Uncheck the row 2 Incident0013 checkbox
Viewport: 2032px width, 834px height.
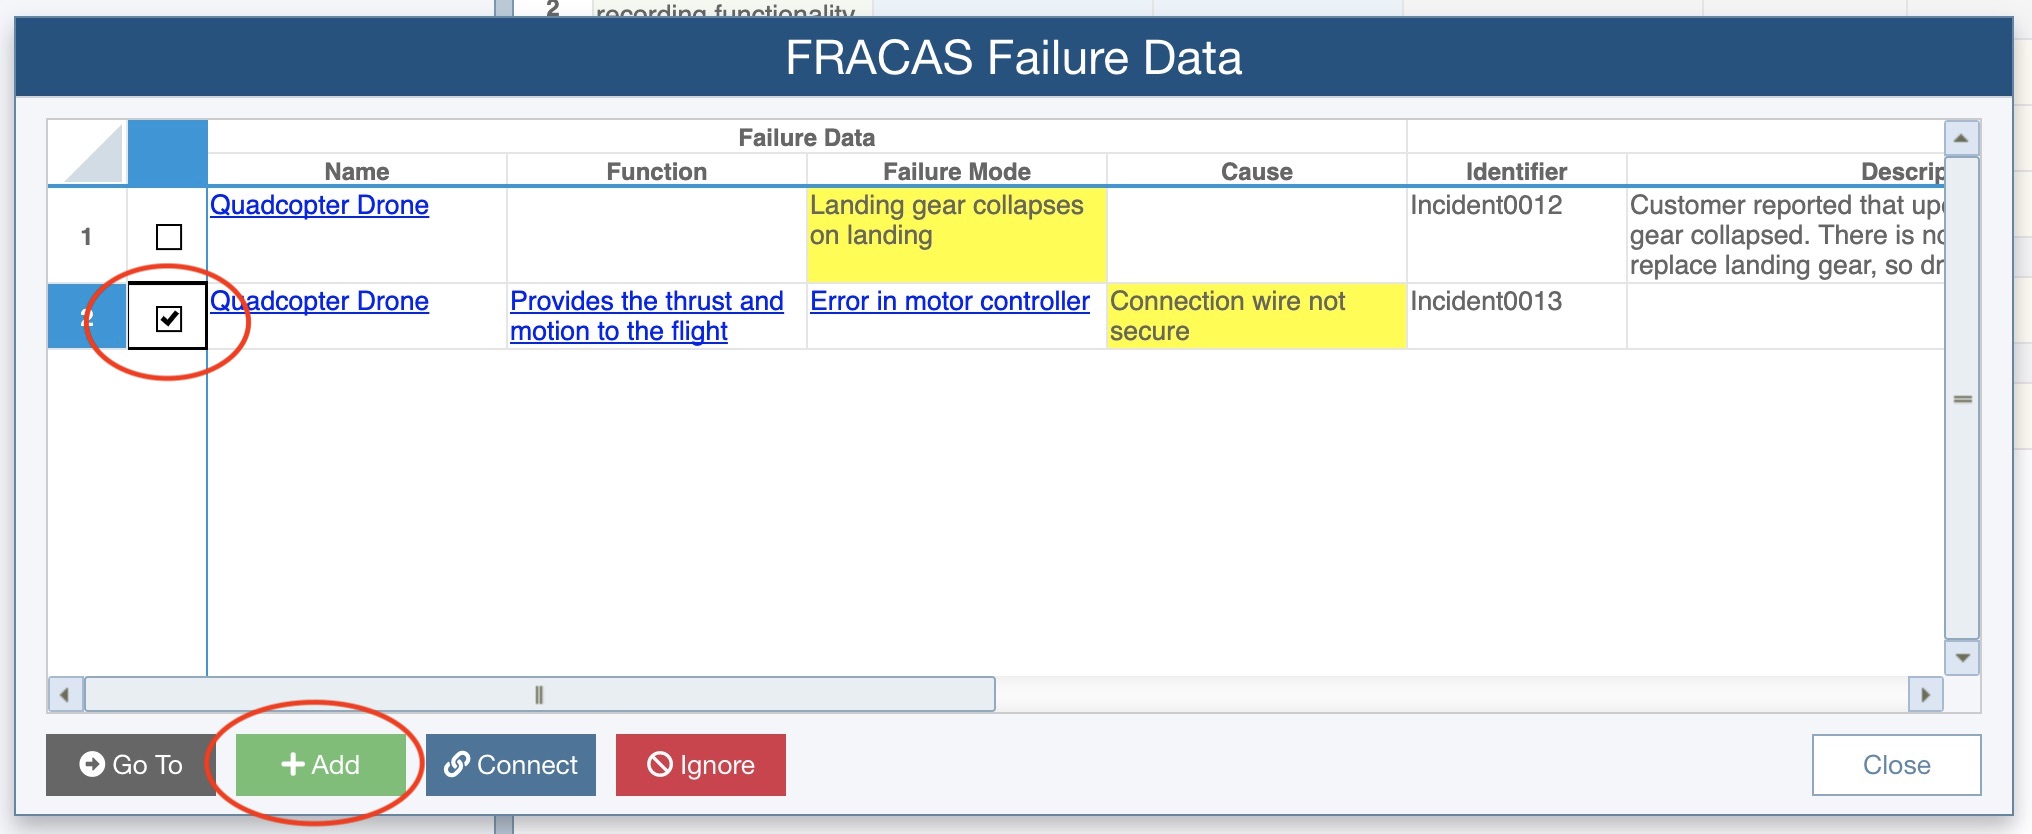(x=169, y=319)
